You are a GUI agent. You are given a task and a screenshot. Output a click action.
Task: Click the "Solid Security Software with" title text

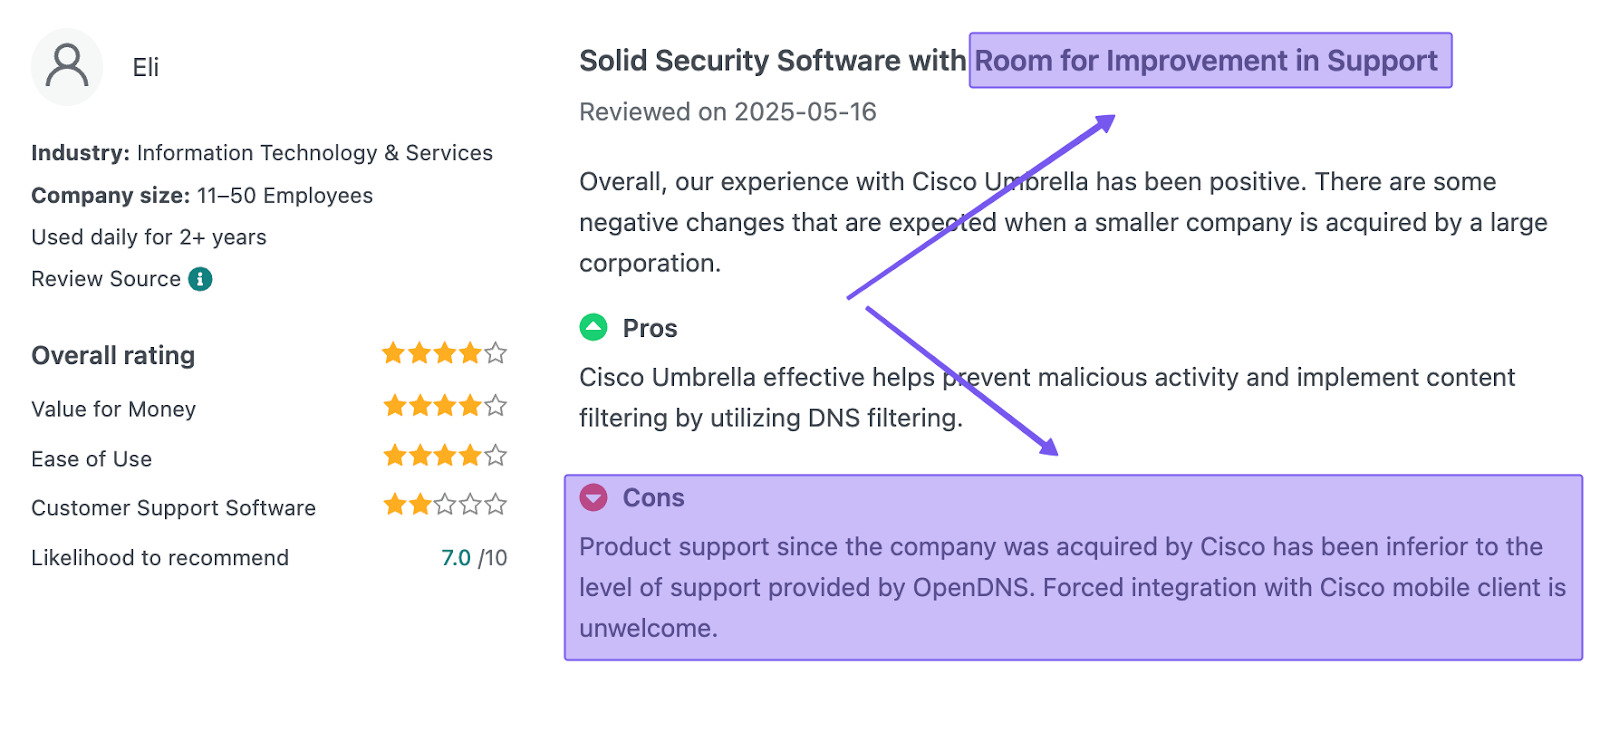click(x=772, y=61)
